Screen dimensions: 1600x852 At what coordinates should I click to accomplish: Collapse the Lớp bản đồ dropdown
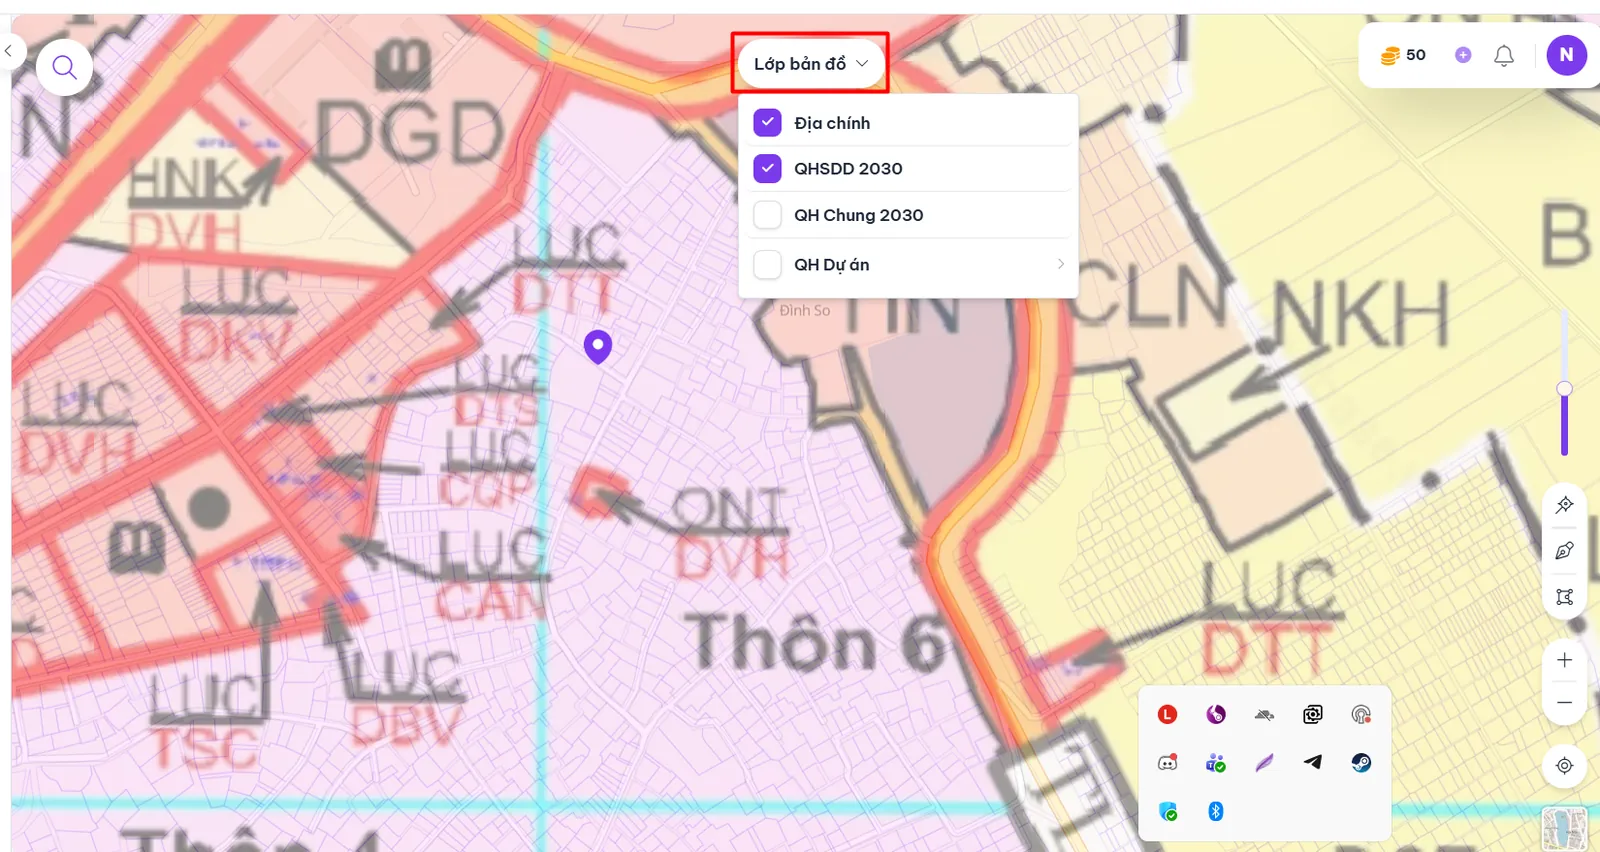pos(810,64)
